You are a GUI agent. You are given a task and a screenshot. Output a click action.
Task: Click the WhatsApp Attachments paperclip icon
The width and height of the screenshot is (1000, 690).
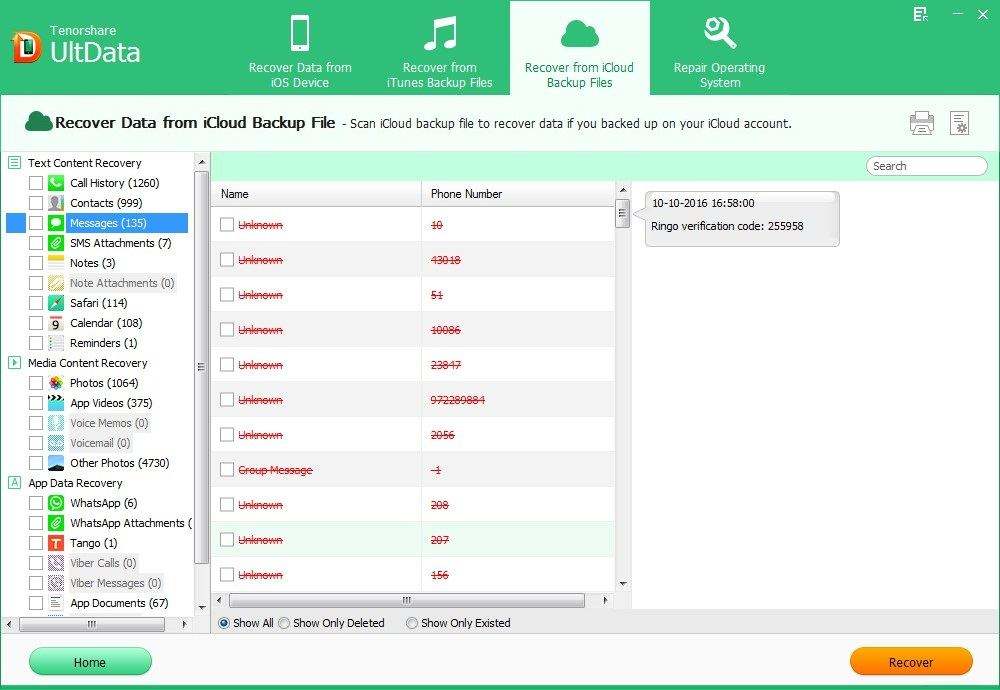(56, 523)
